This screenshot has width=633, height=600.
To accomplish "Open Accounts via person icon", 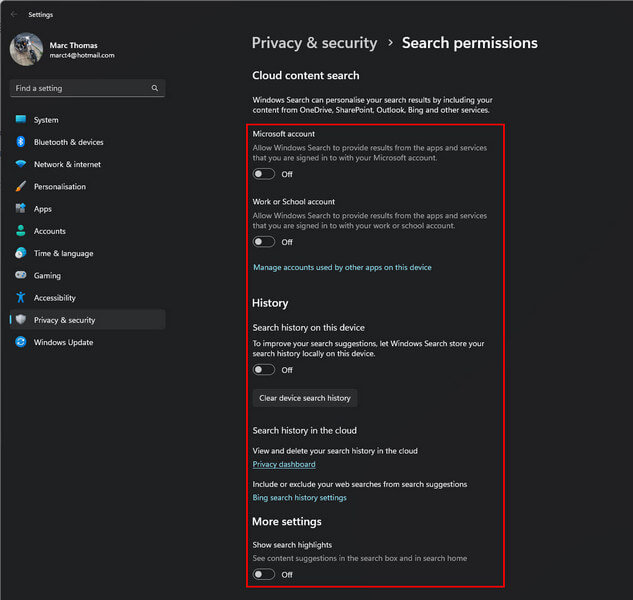I will pos(21,231).
